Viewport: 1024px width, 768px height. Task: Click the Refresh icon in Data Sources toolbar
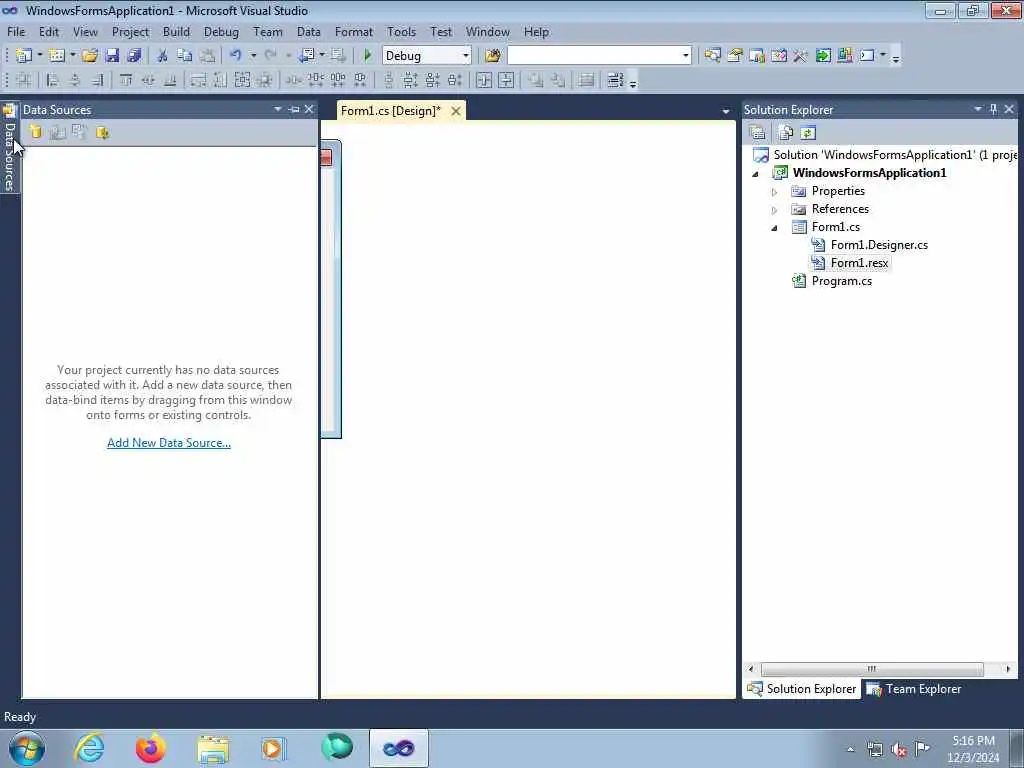pyautogui.click(x=103, y=133)
